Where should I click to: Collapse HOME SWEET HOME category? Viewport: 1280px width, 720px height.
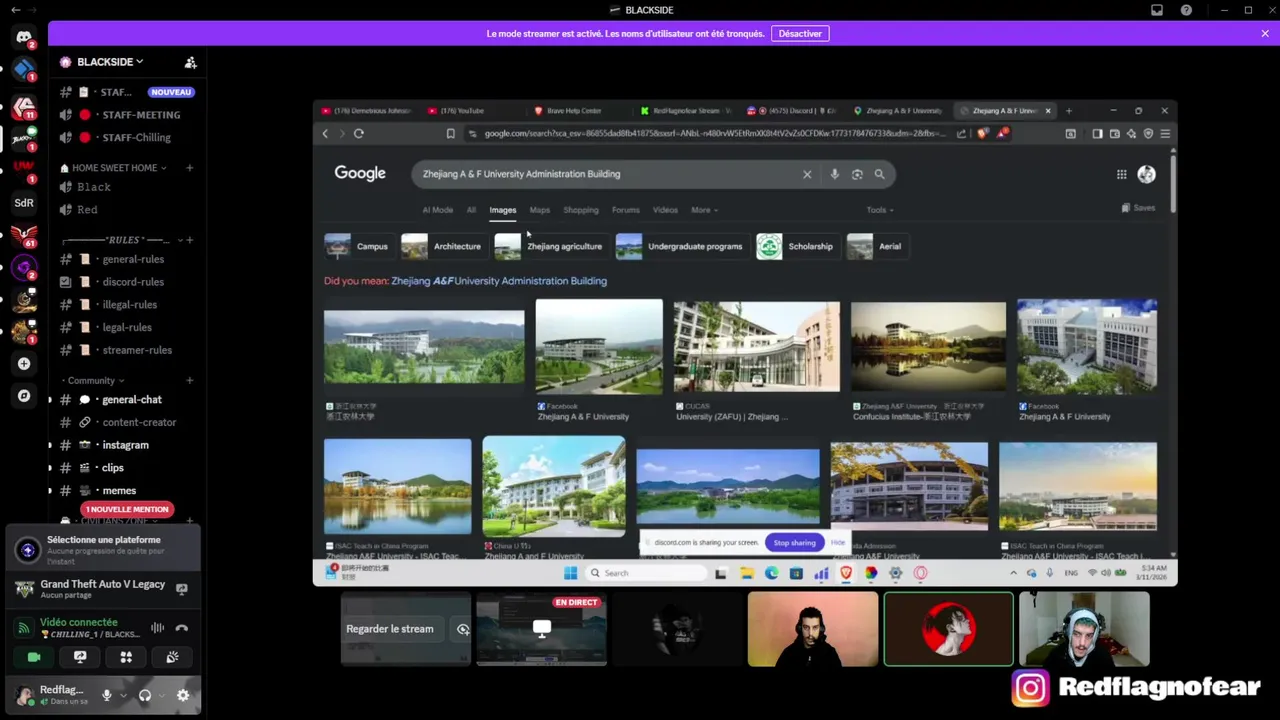coord(113,168)
